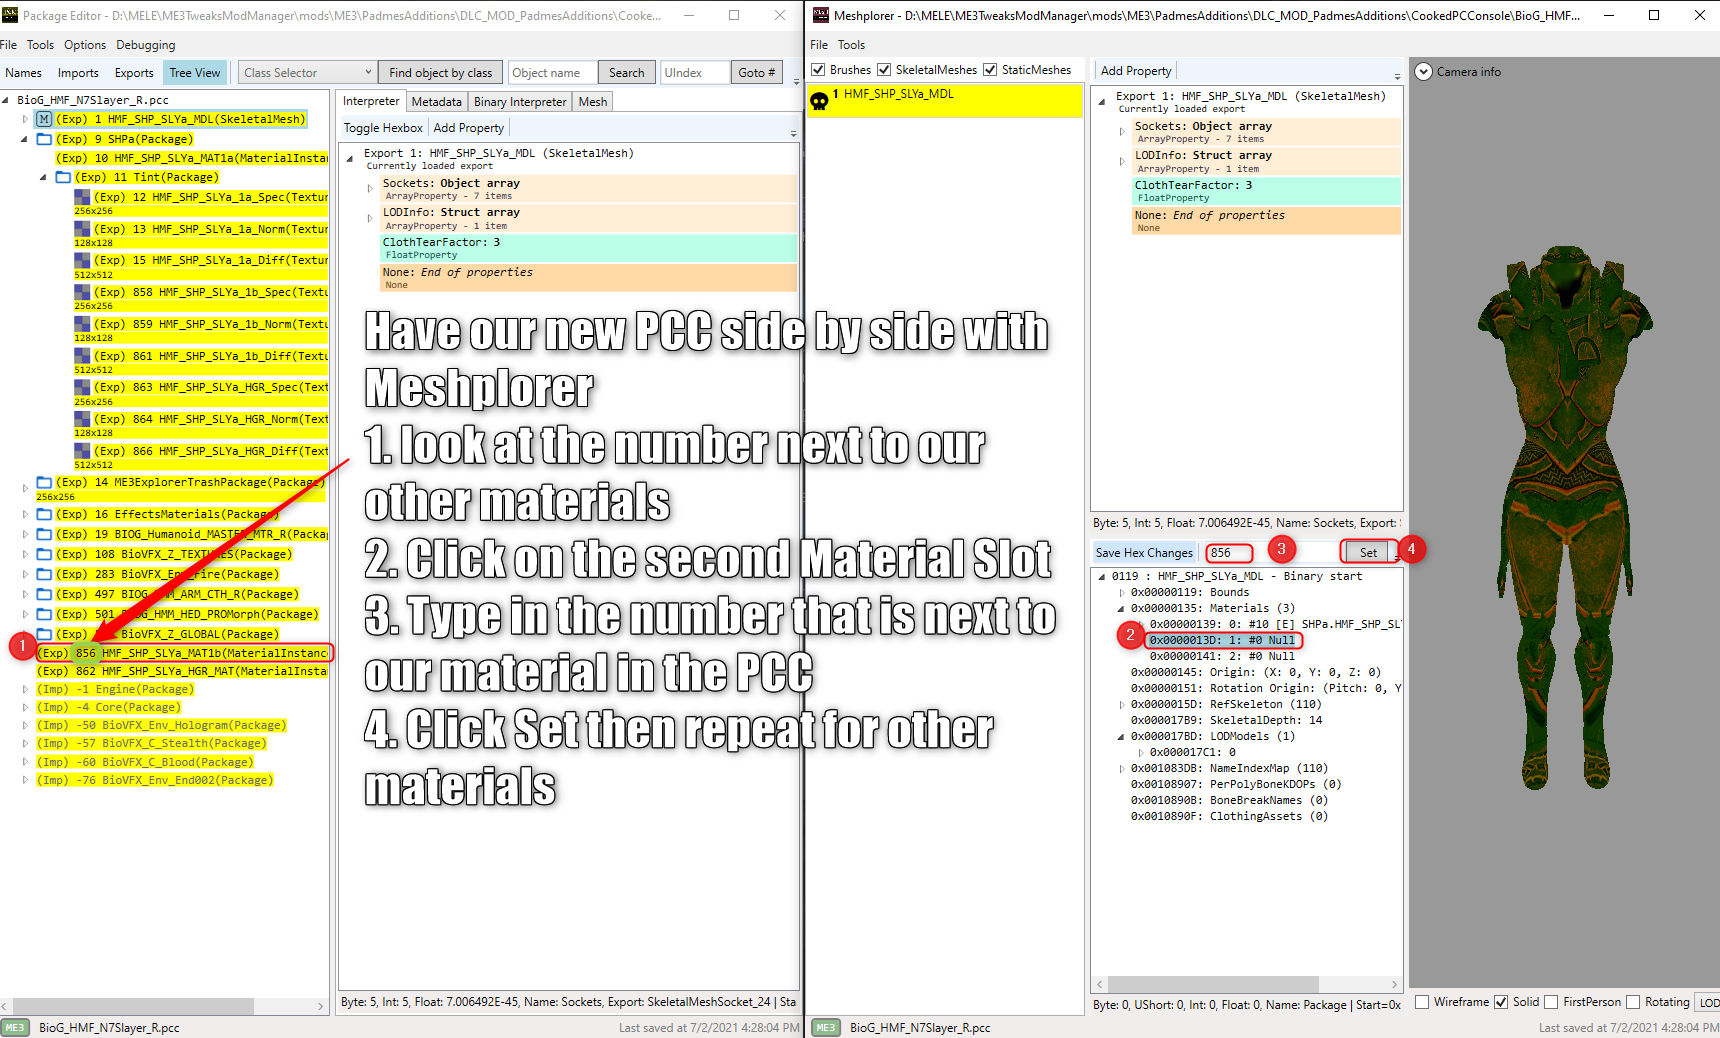The height and width of the screenshot is (1038, 1720).
Task: Click the folder icon of 9 SHPa package
Action: pyautogui.click(x=44, y=139)
